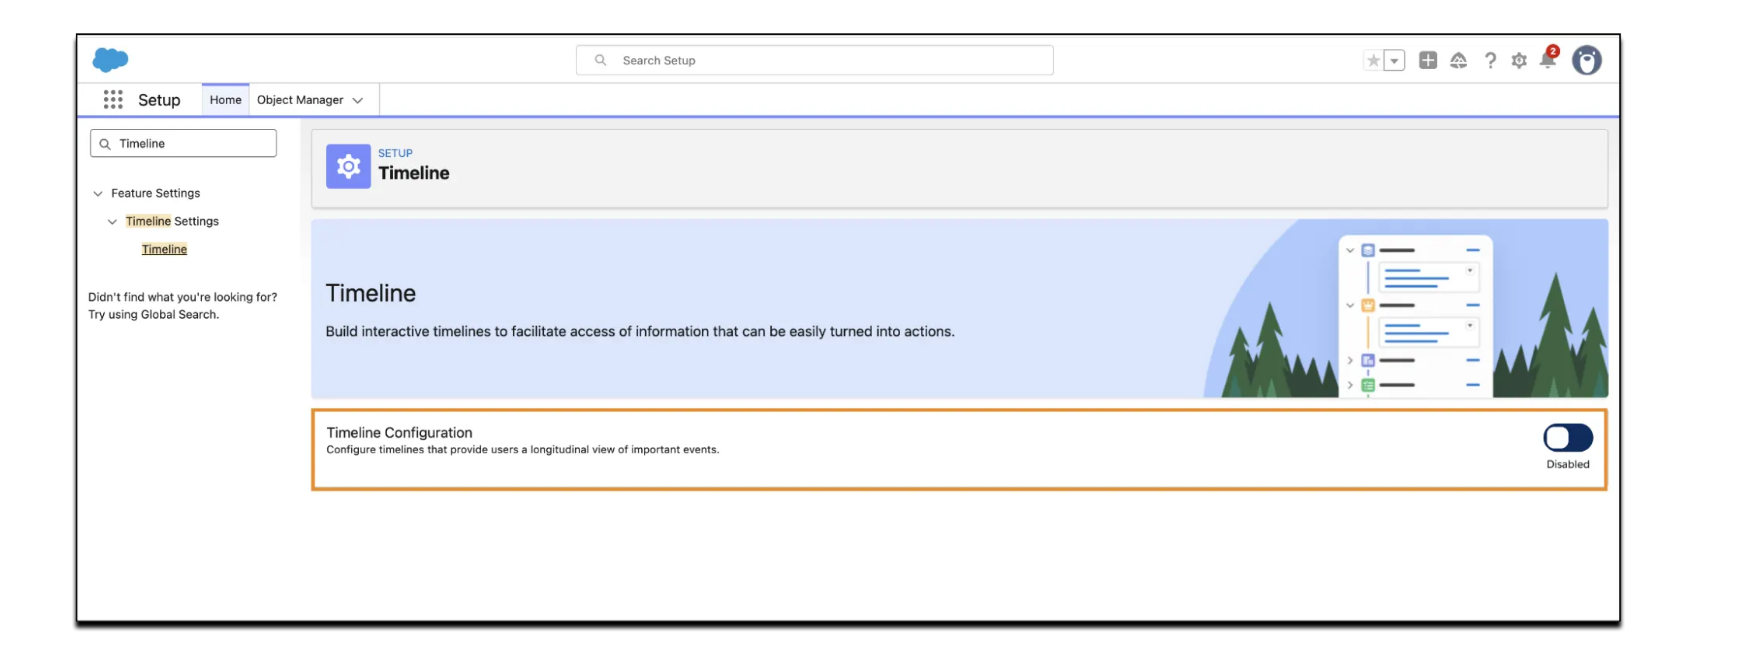1756x645 pixels.
Task: Open the setup gear menu icon
Action: (x=1519, y=61)
